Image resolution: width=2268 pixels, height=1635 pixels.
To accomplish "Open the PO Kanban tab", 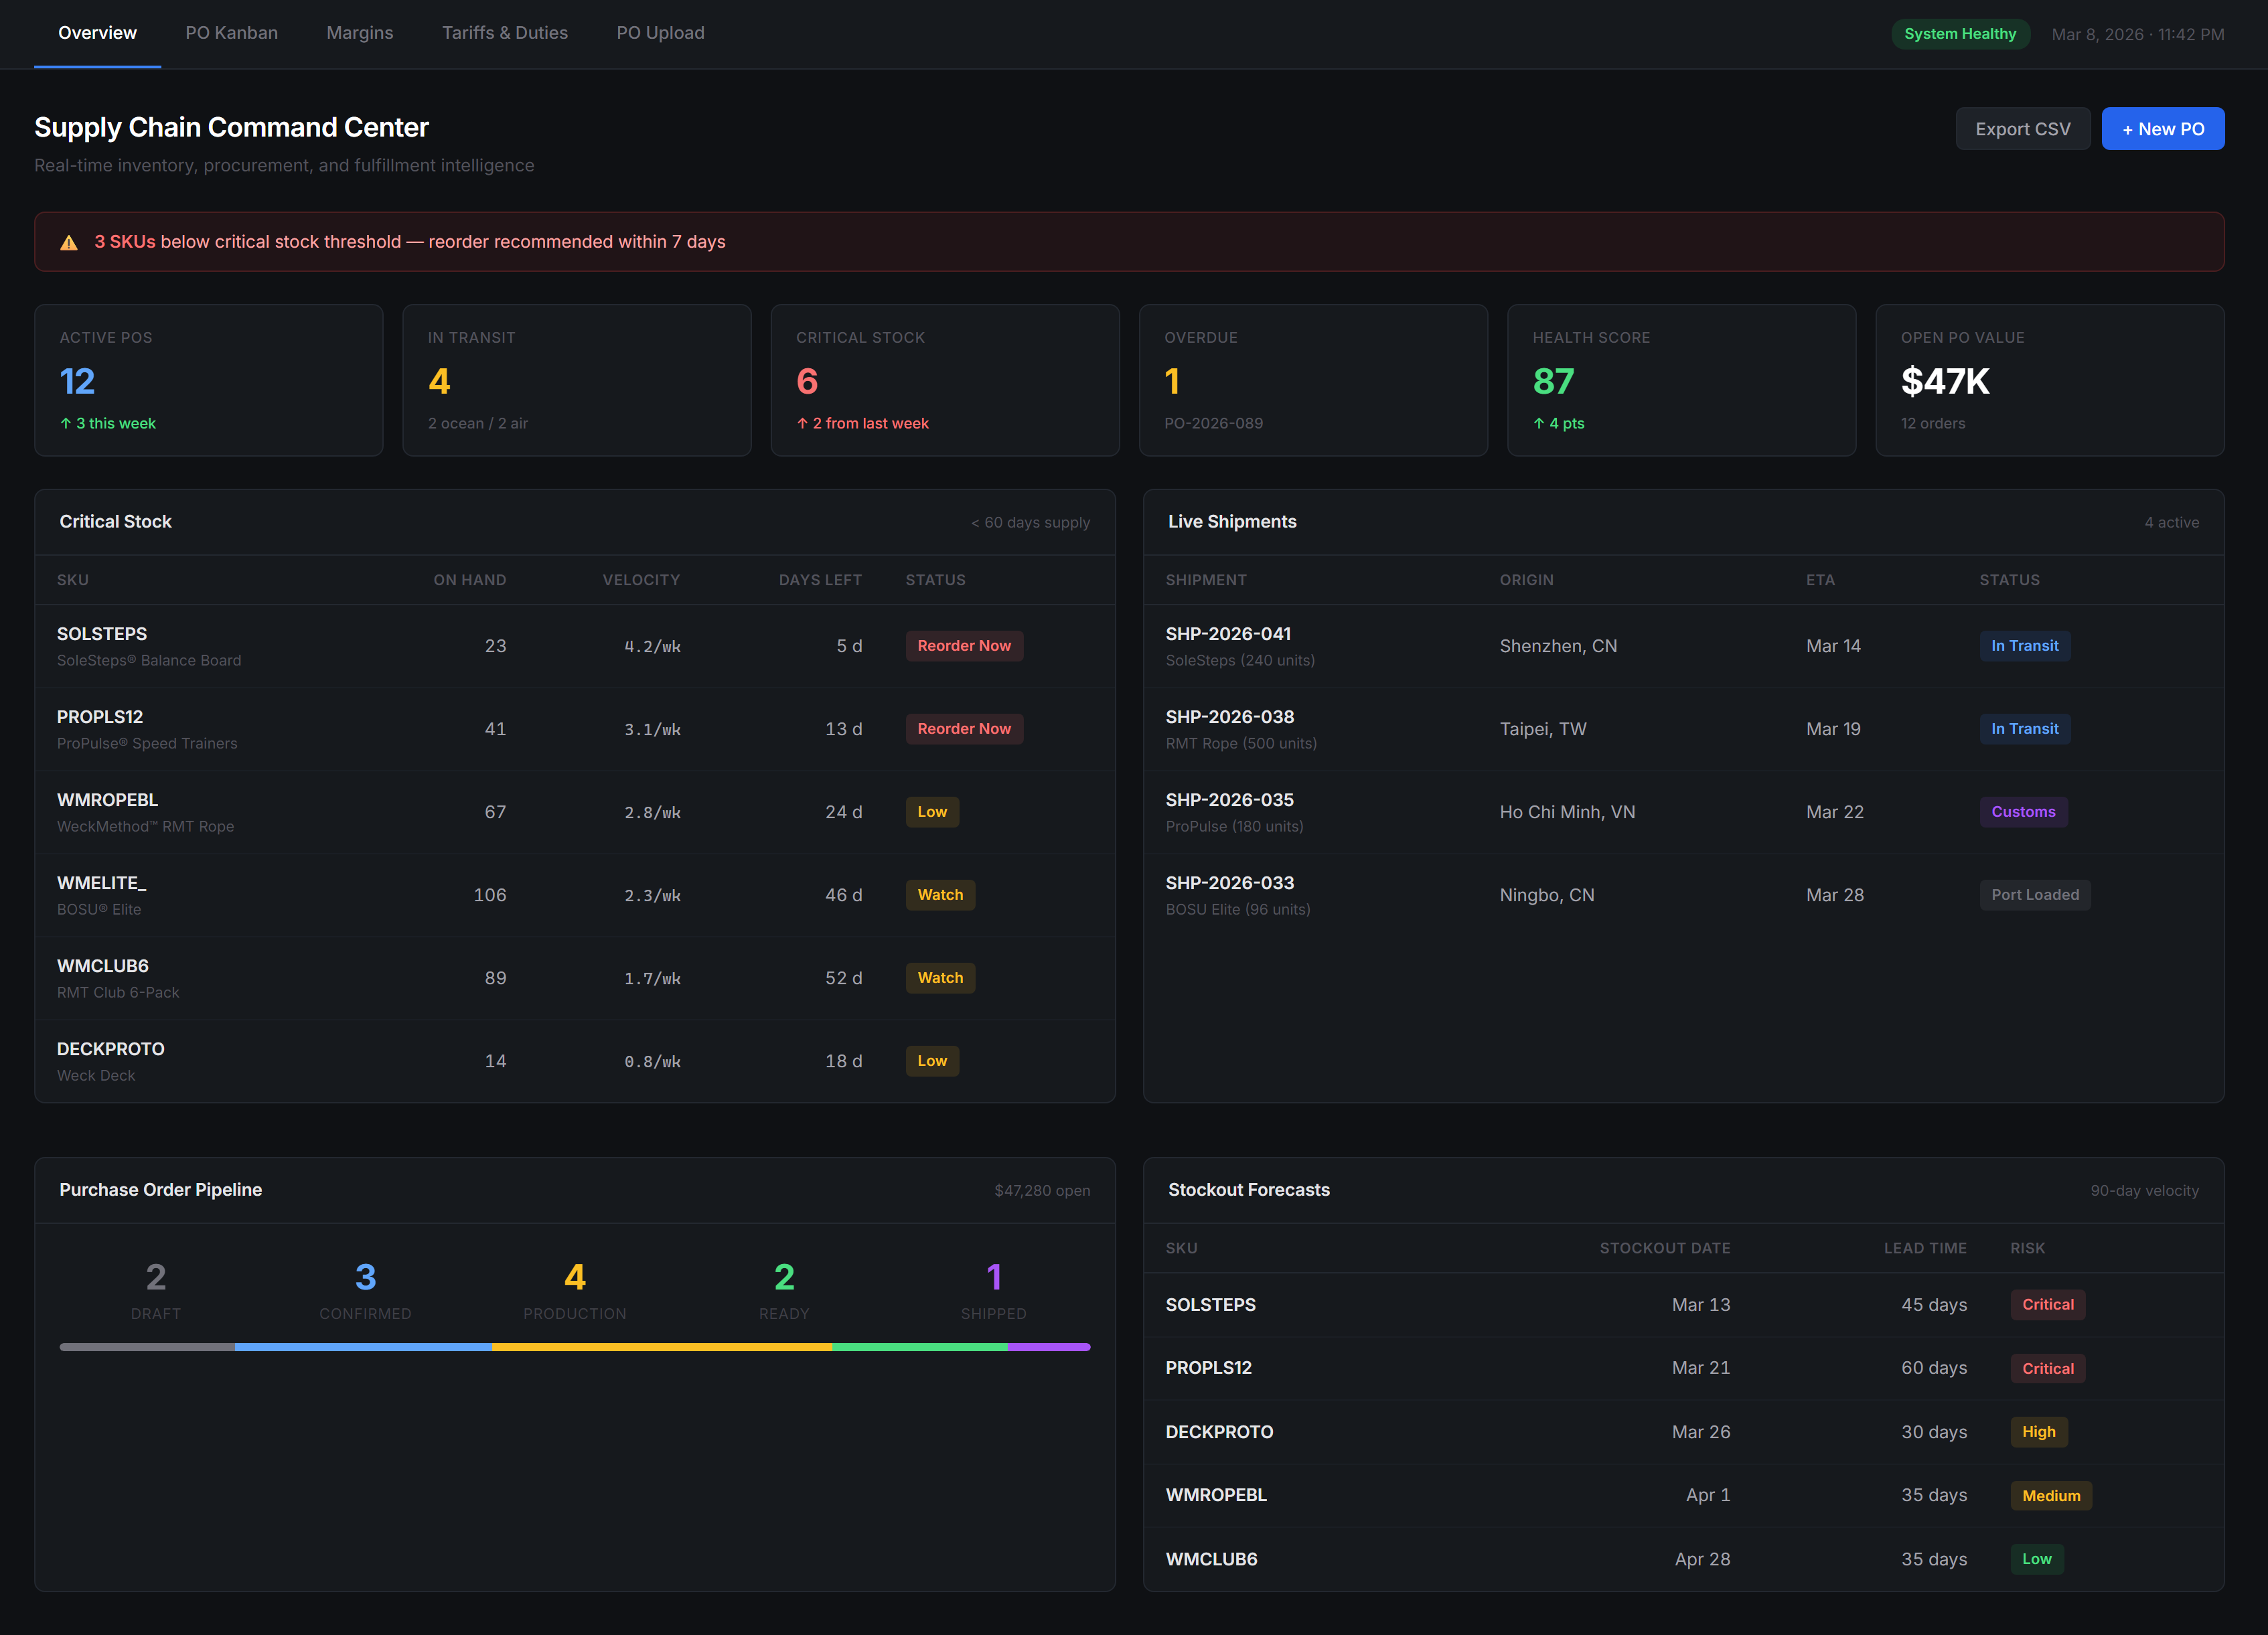I will coord(231,33).
